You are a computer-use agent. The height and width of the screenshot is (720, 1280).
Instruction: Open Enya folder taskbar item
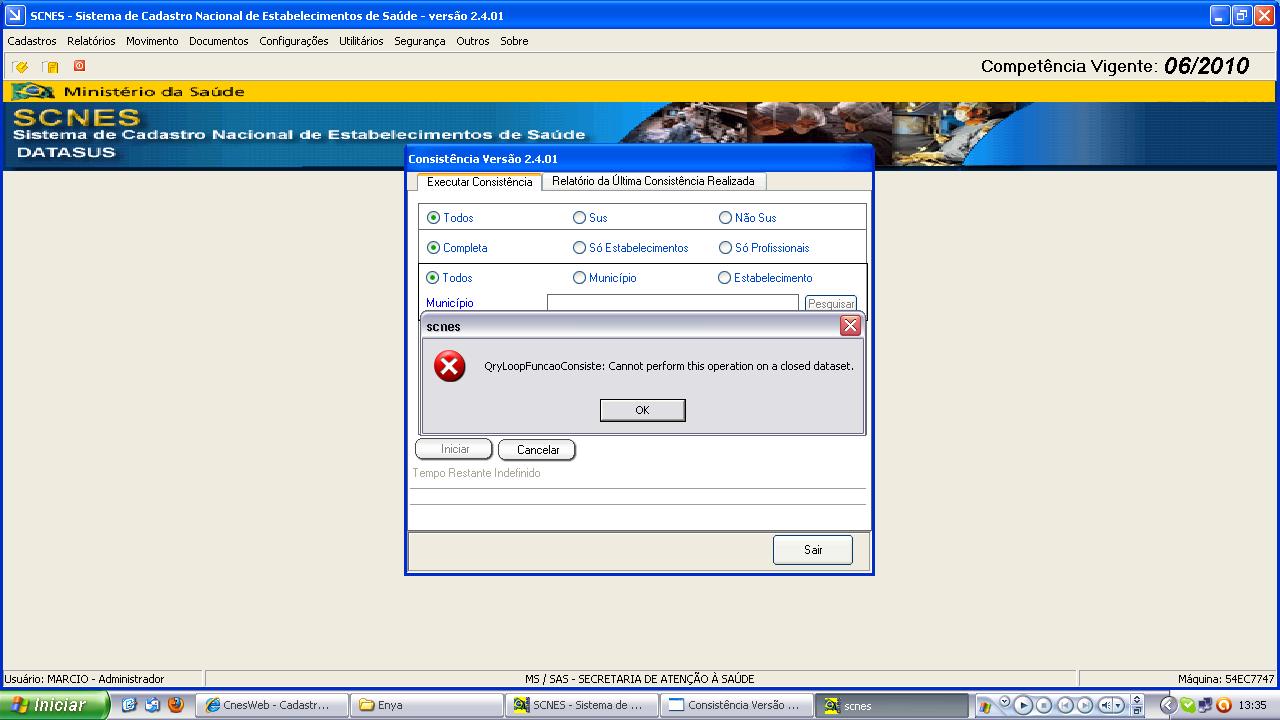click(427, 705)
